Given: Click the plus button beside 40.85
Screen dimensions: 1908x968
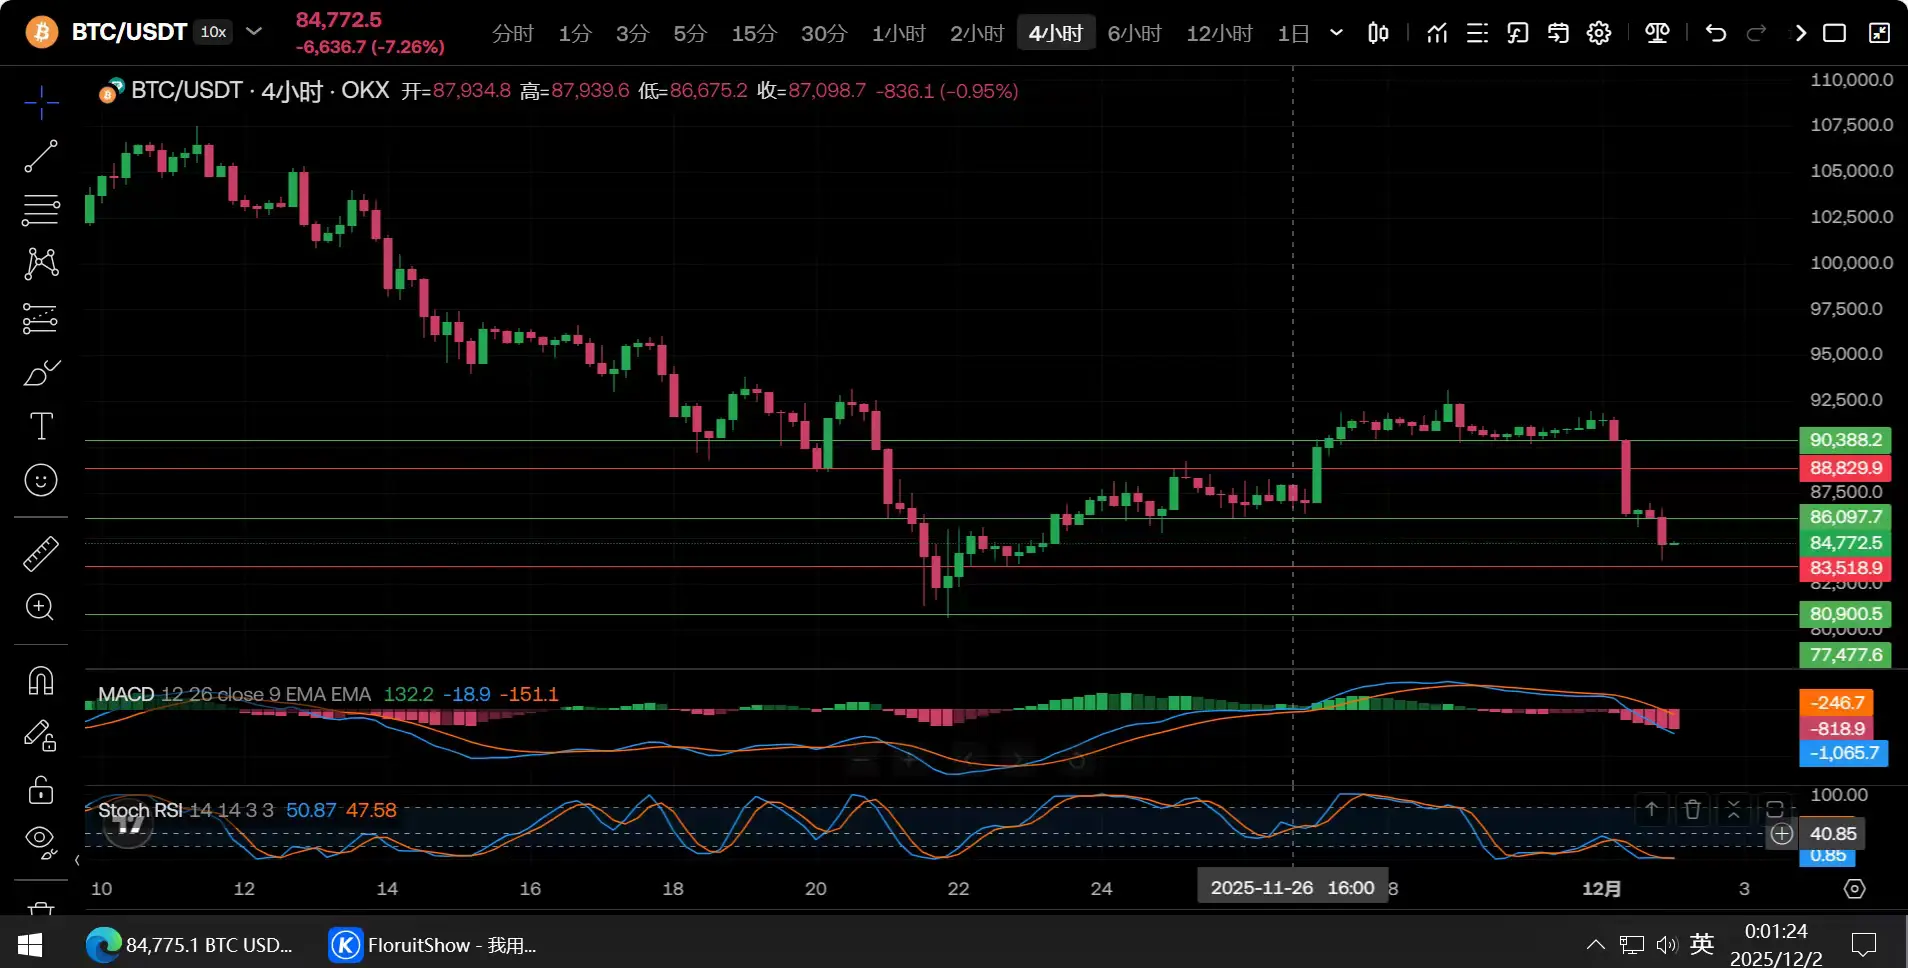Looking at the screenshot, I should (1782, 834).
